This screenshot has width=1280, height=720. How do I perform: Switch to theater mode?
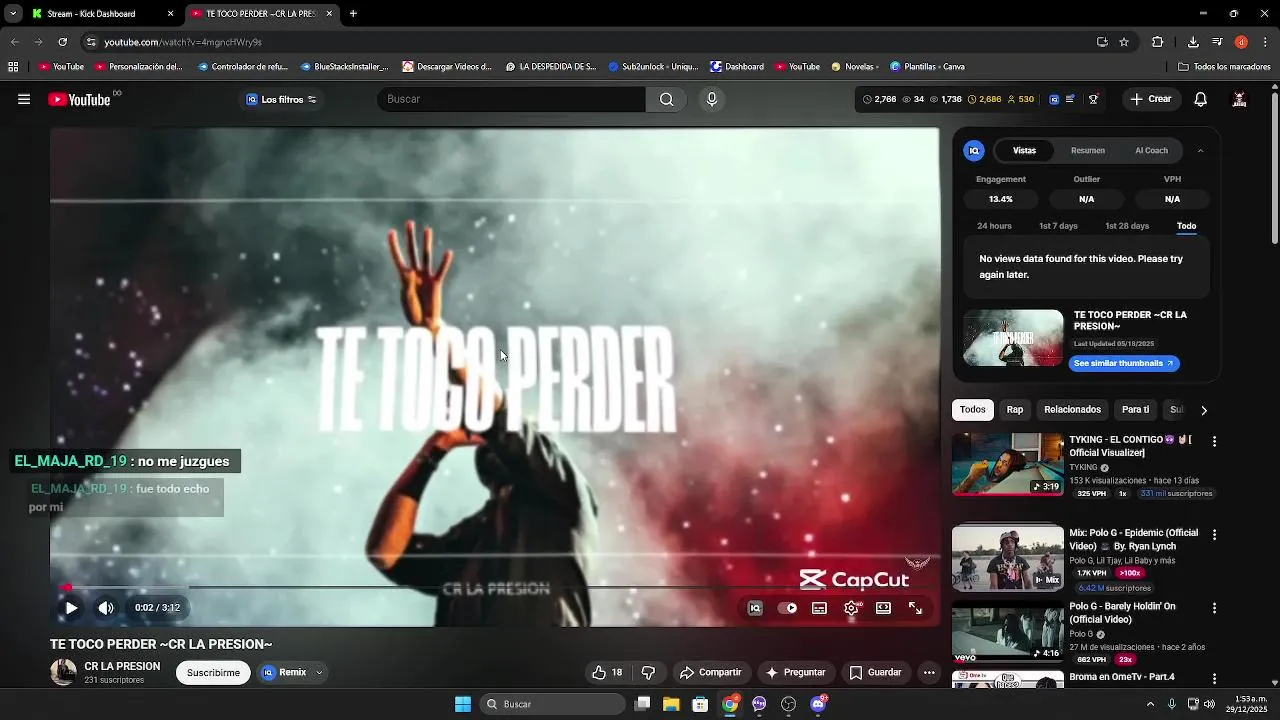pyautogui.click(x=884, y=608)
